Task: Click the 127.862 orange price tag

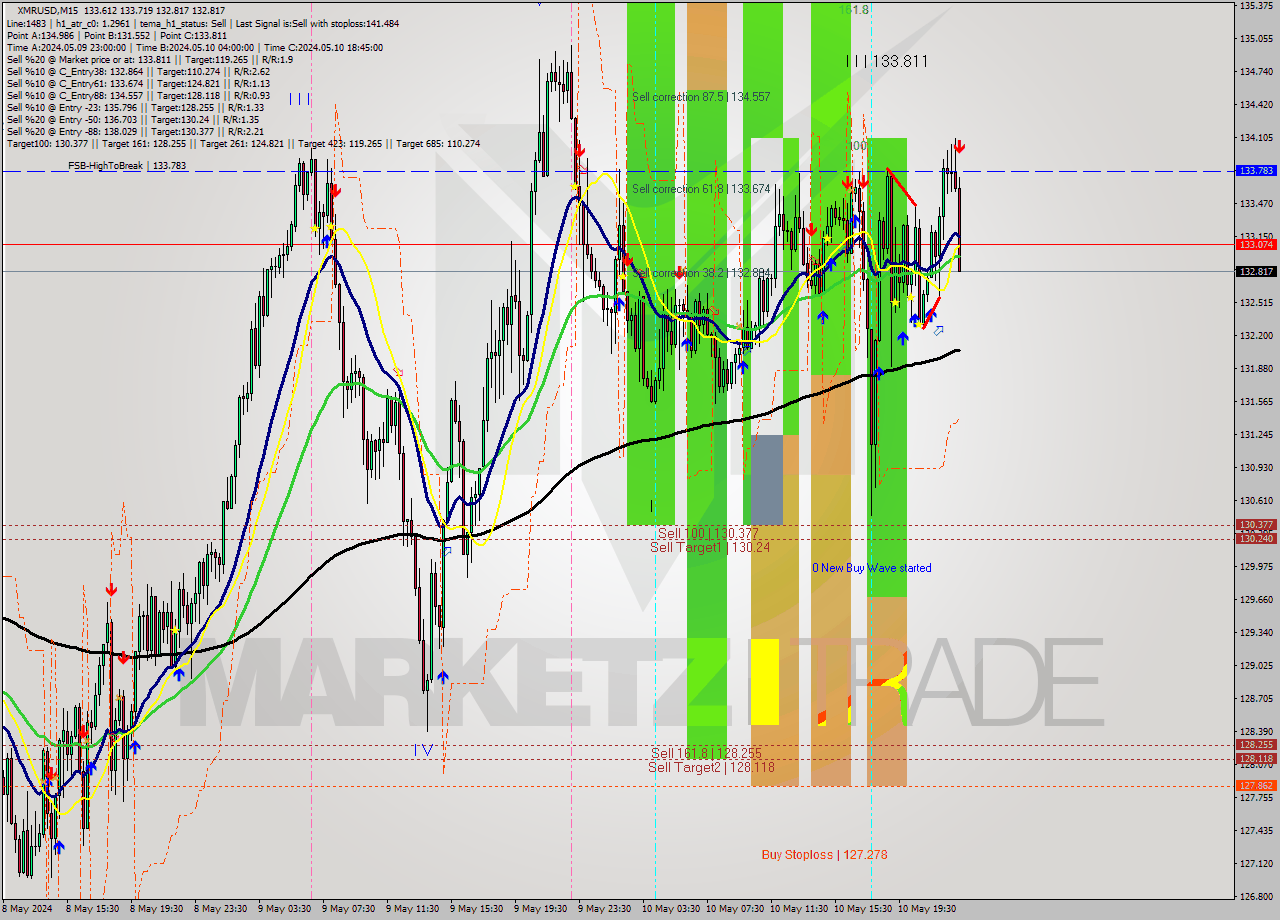Action: (1256, 786)
